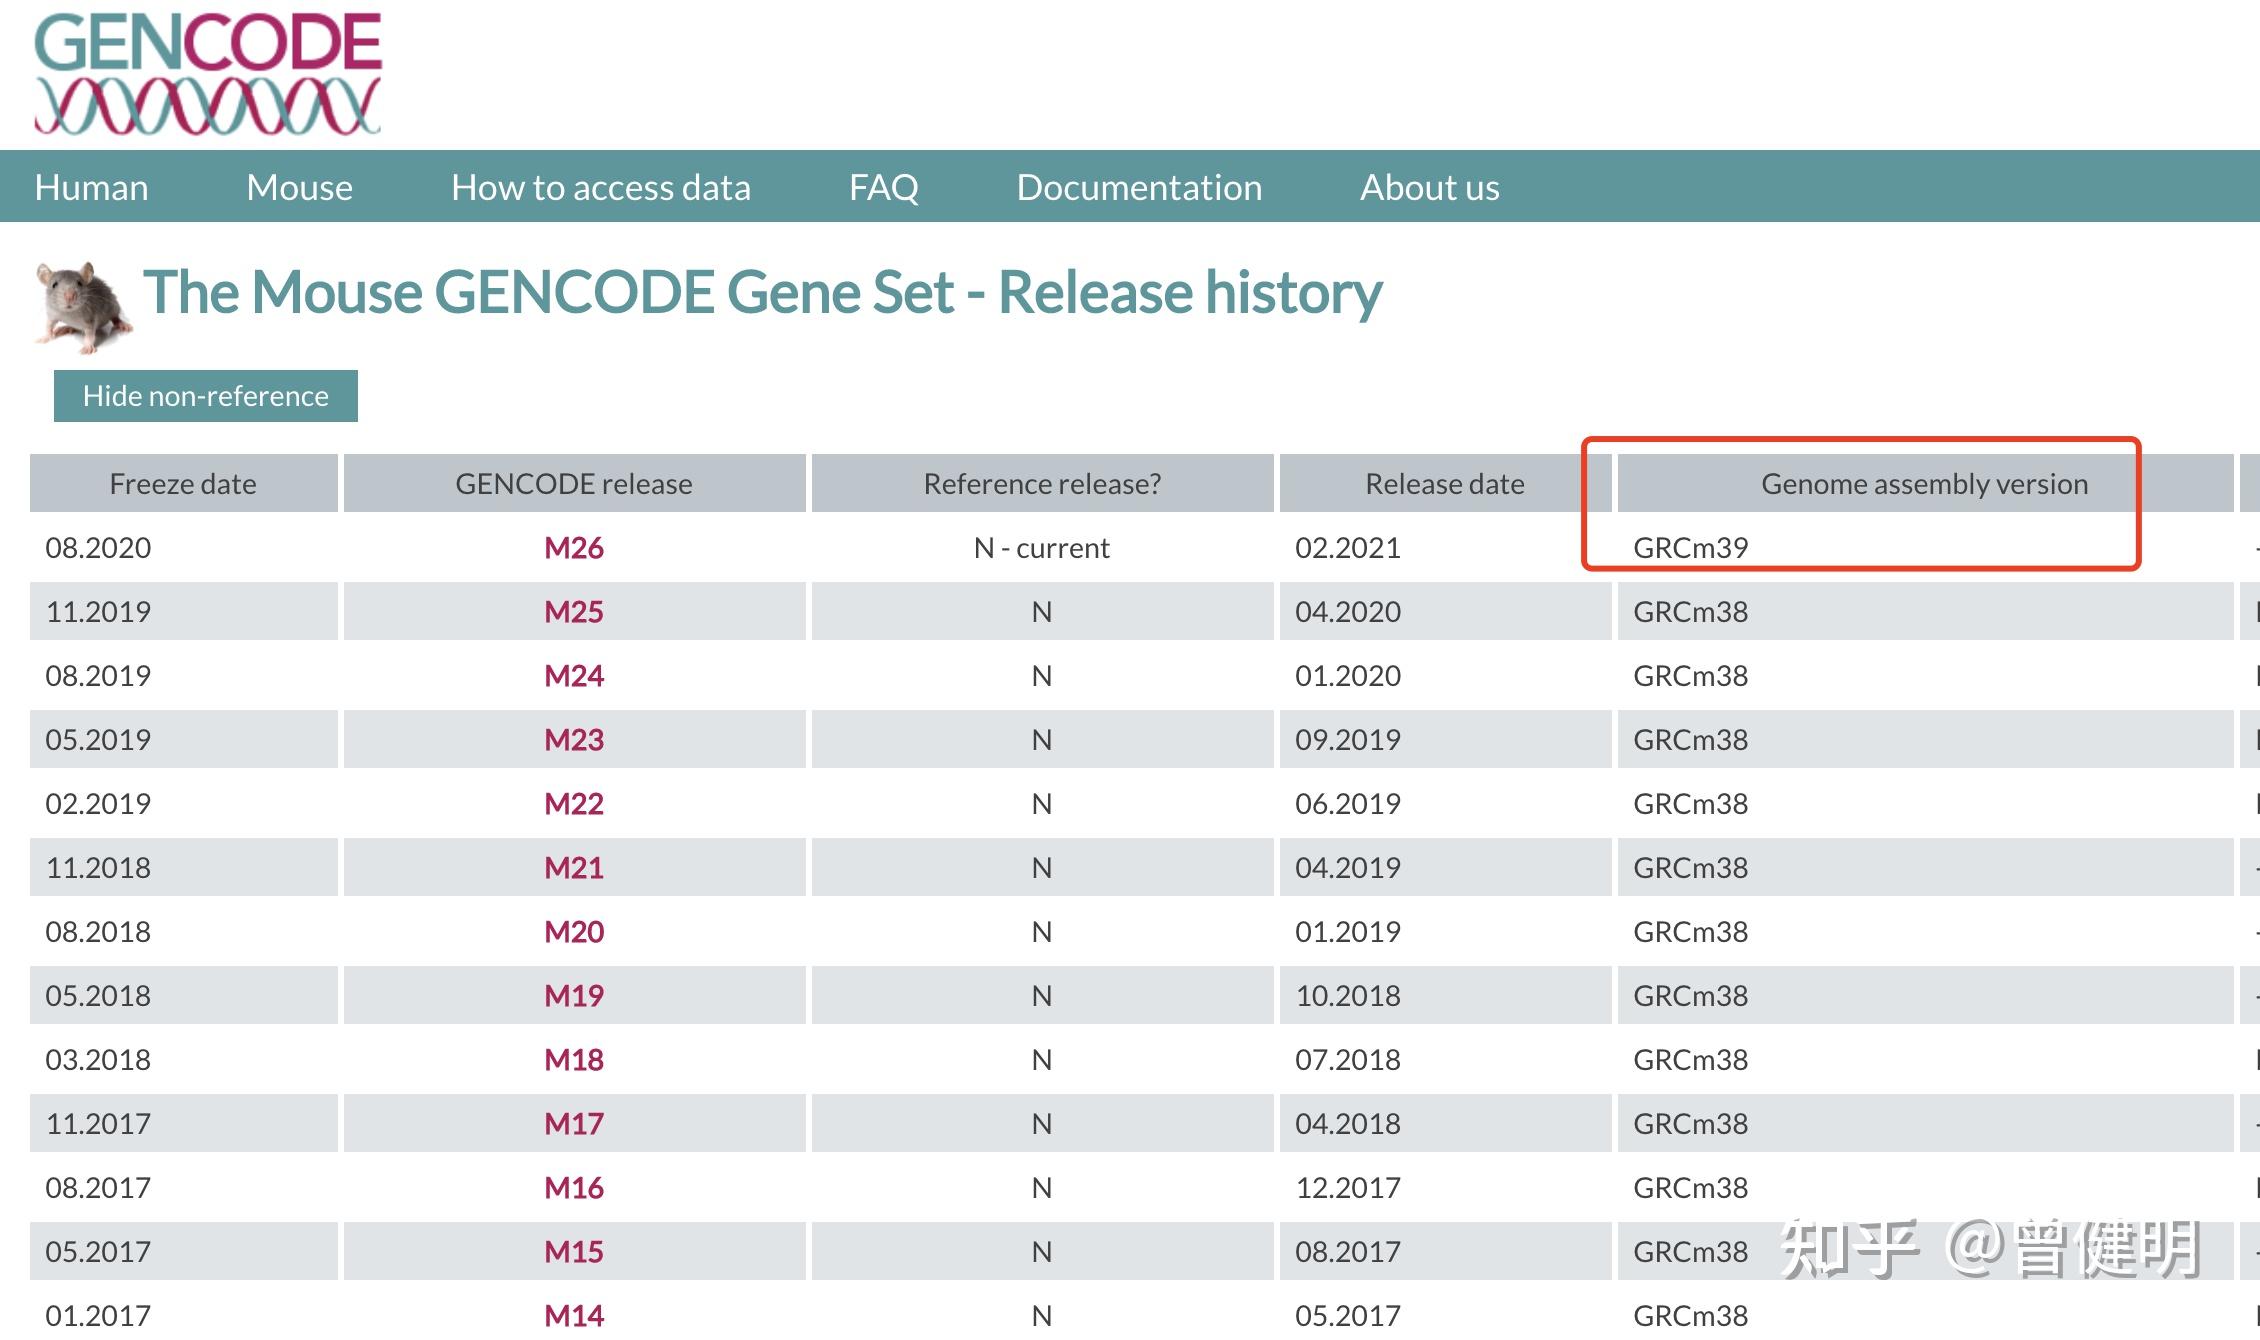Click the Genome assembly version header

(1924, 484)
